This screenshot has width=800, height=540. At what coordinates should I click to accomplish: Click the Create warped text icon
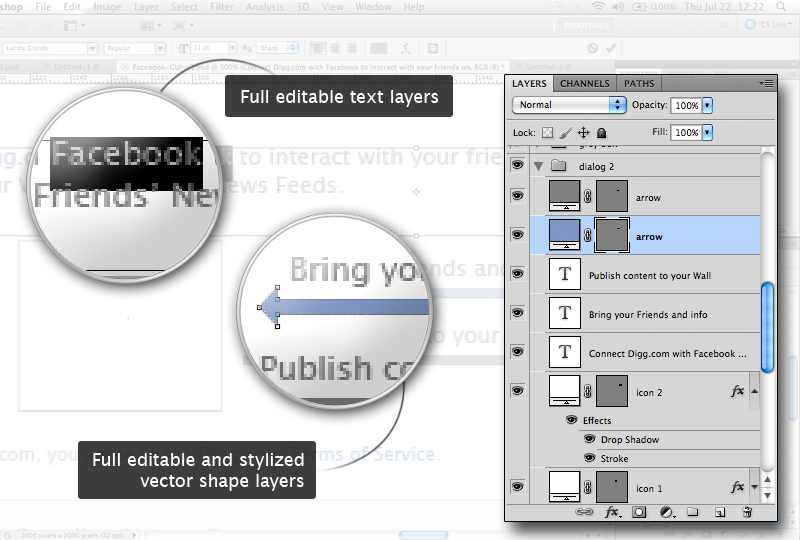point(406,48)
